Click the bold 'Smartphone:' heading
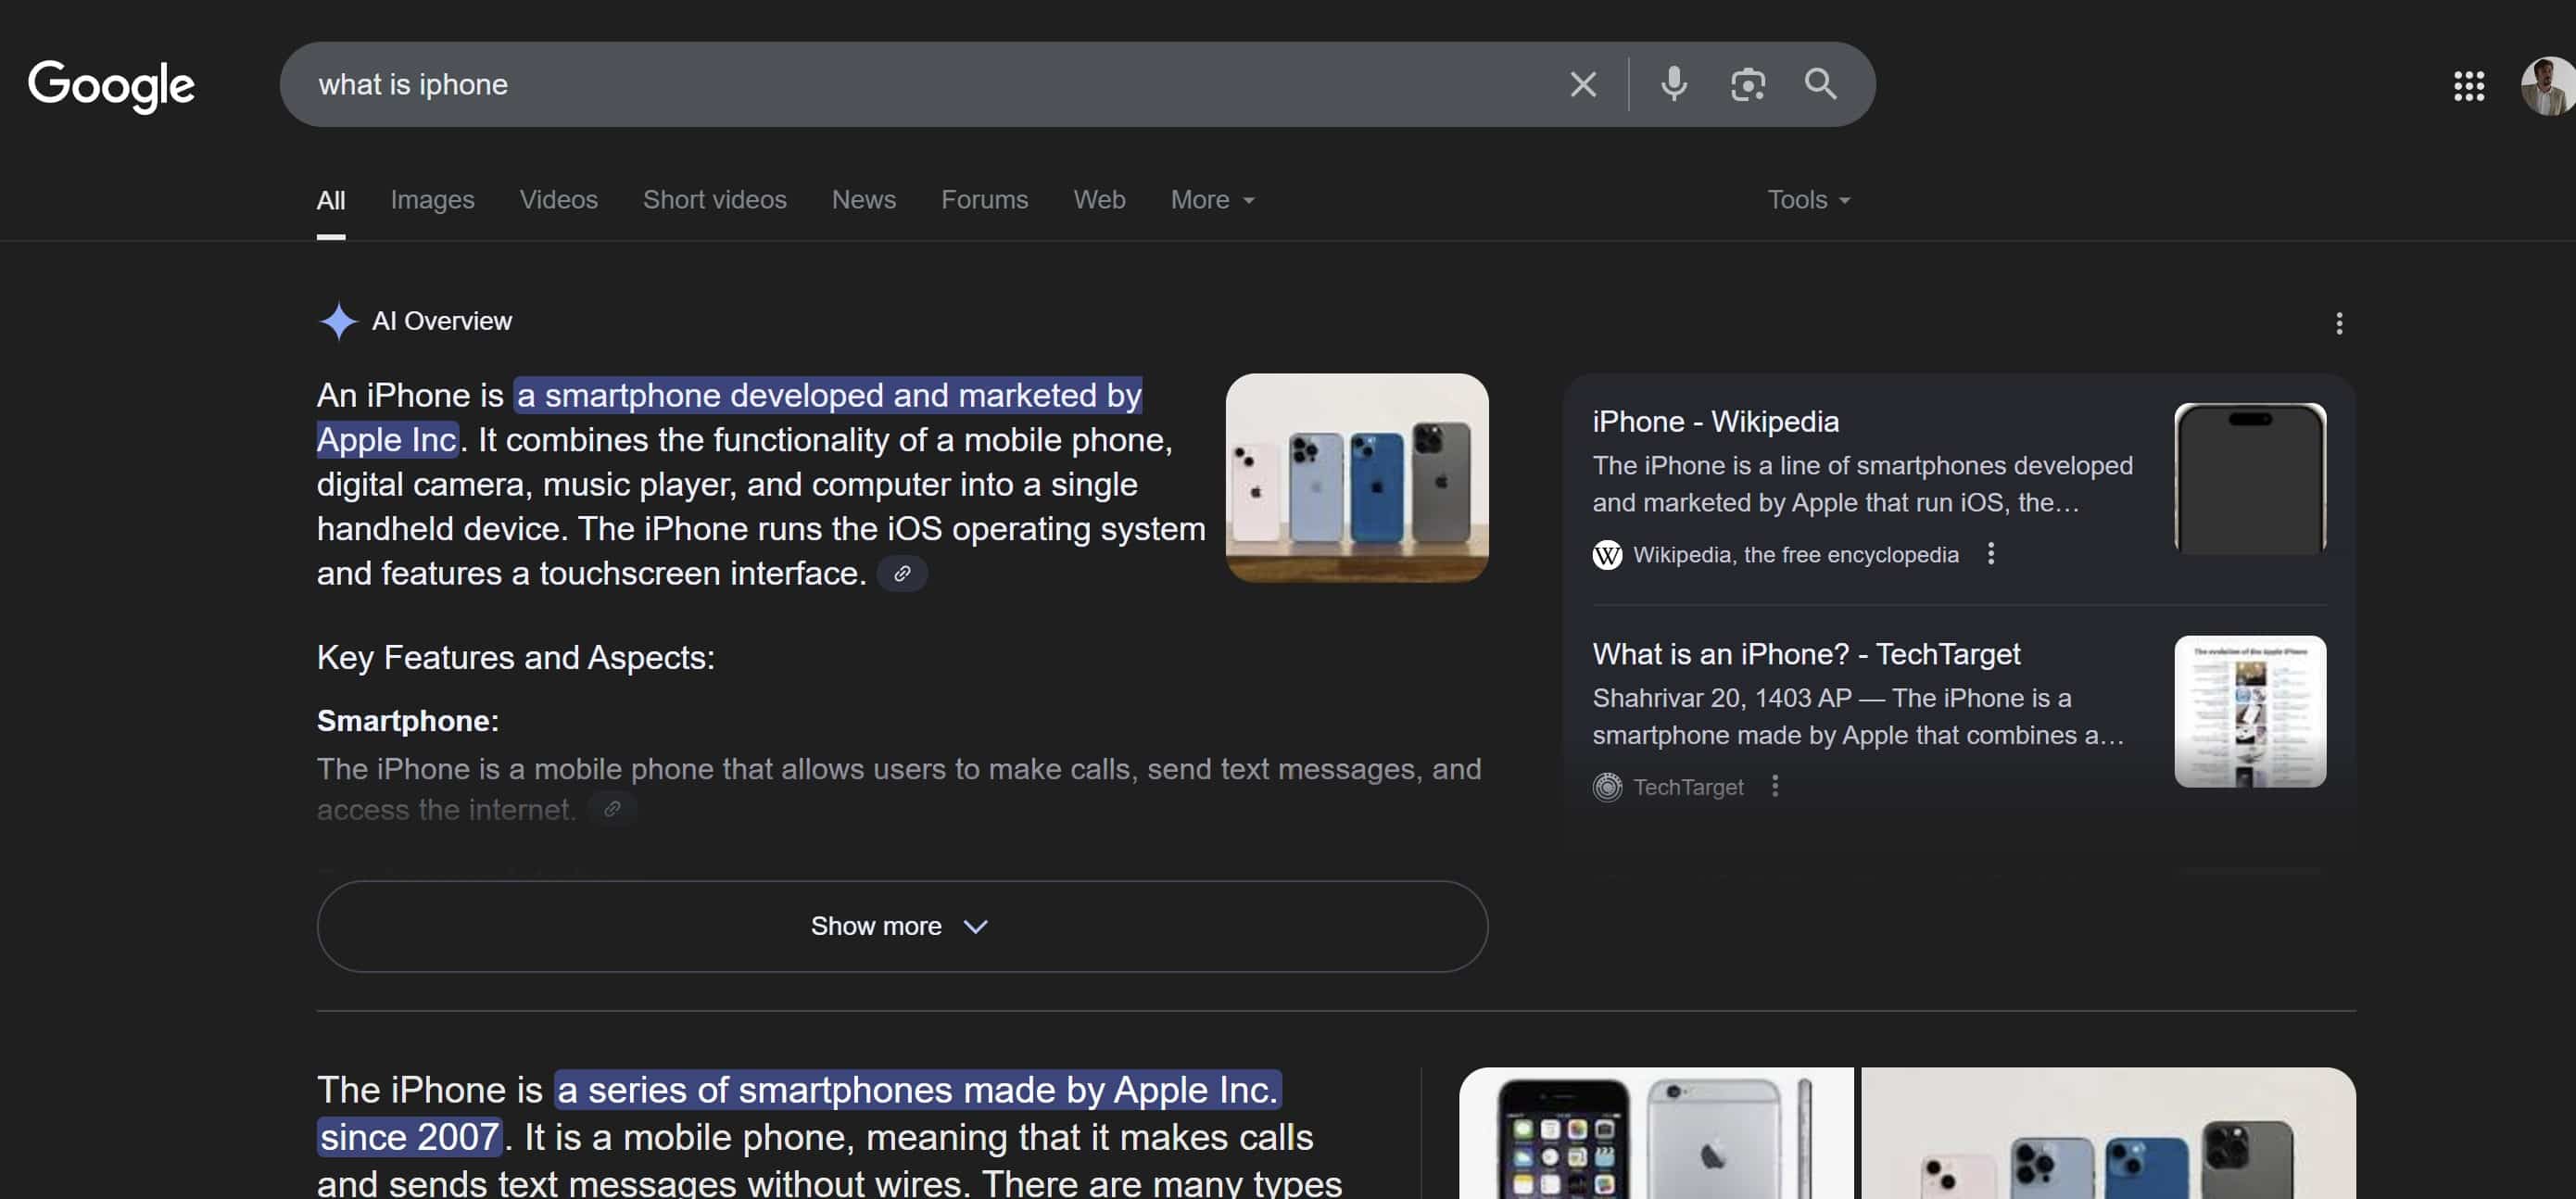The image size is (2576, 1199). (x=407, y=721)
